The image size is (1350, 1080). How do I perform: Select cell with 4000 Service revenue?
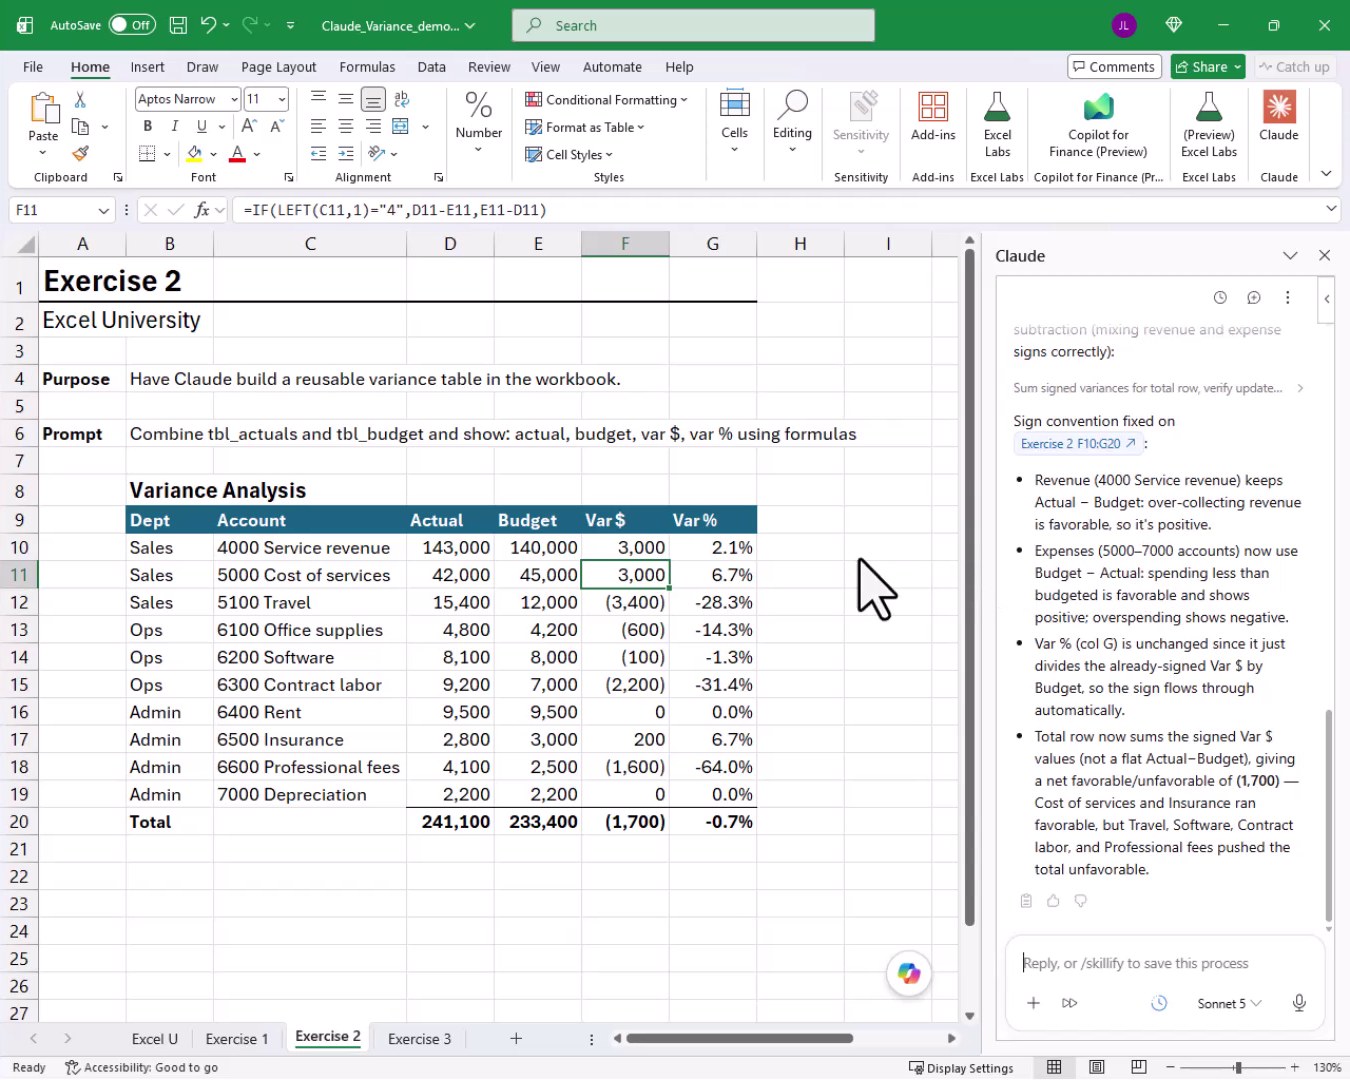[310, 547]
